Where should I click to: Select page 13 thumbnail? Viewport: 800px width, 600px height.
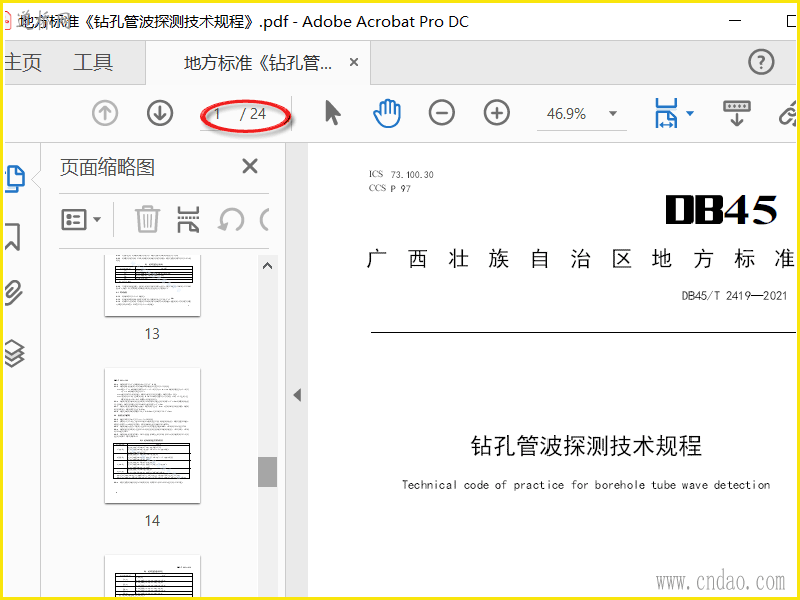pos(152,285)
